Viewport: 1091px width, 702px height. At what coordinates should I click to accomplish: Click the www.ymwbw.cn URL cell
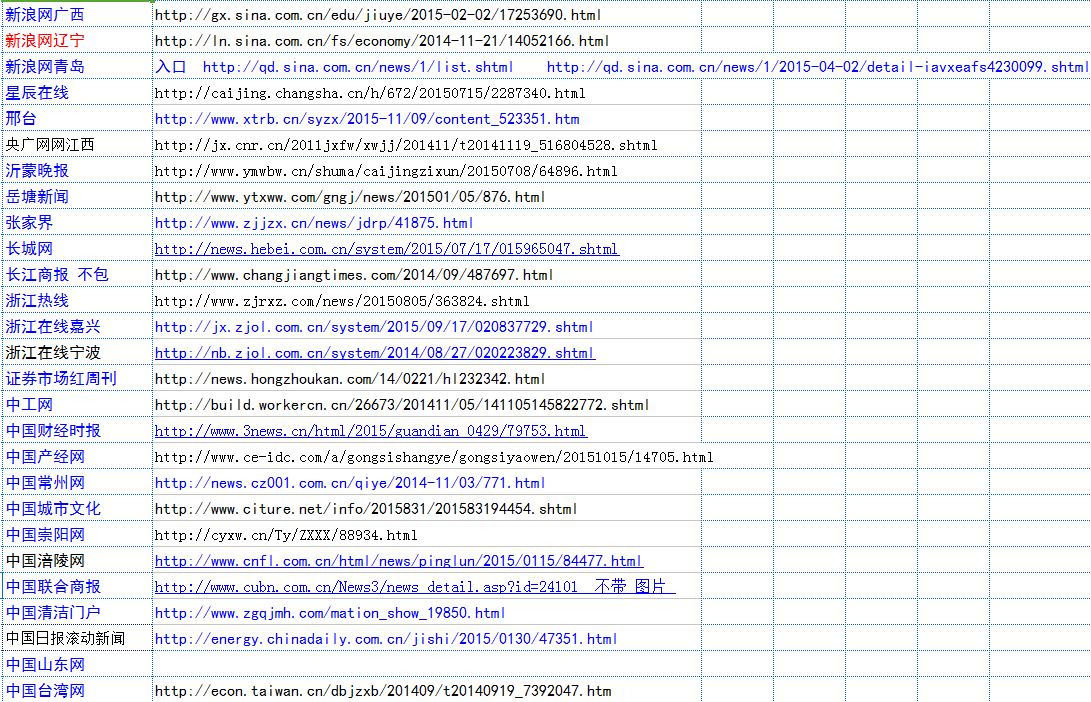[x=427, y=170]
